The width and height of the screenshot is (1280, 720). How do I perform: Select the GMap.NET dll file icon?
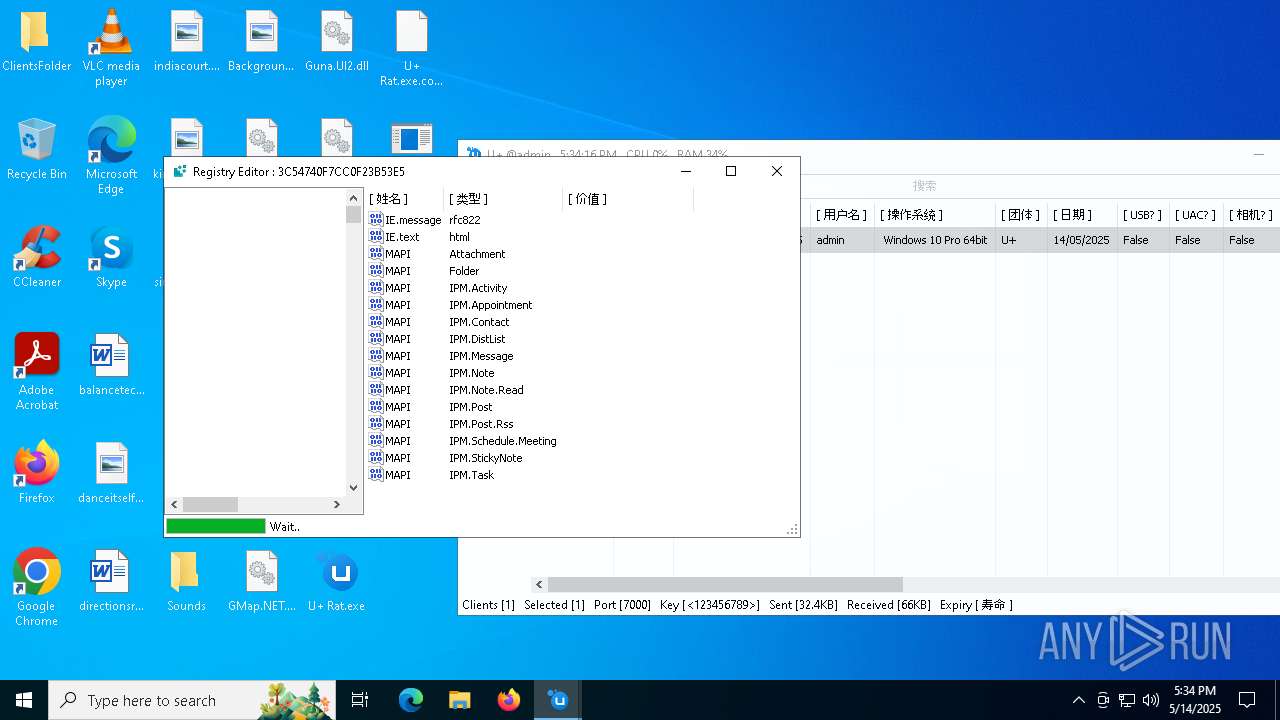261,582
